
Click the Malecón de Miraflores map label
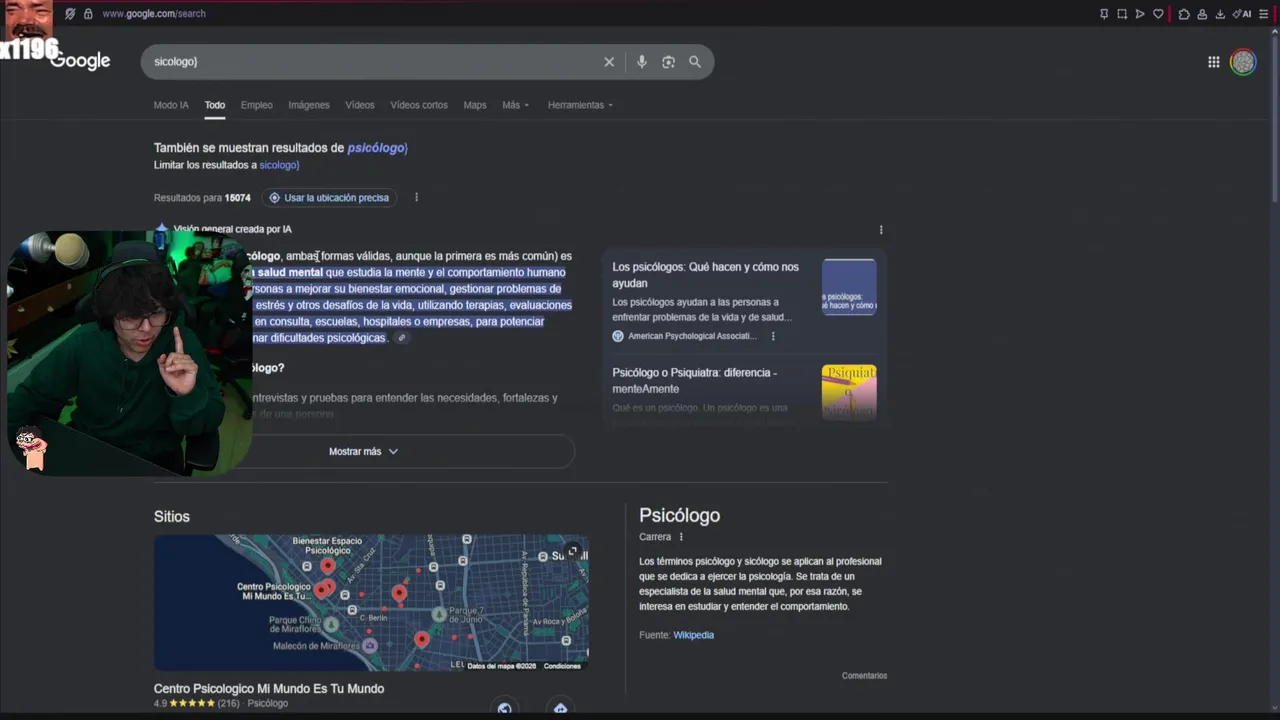316,646
